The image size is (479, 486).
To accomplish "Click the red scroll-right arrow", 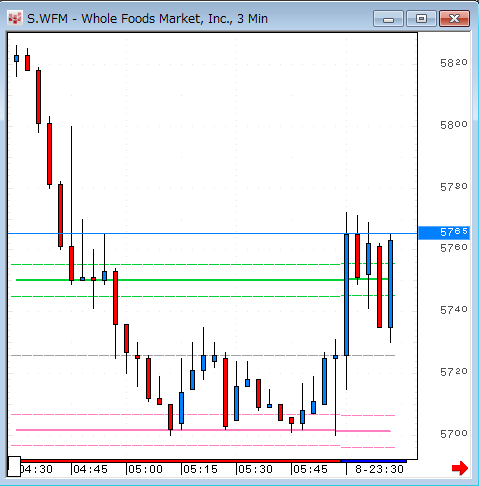I will click(x=460, y=468).
